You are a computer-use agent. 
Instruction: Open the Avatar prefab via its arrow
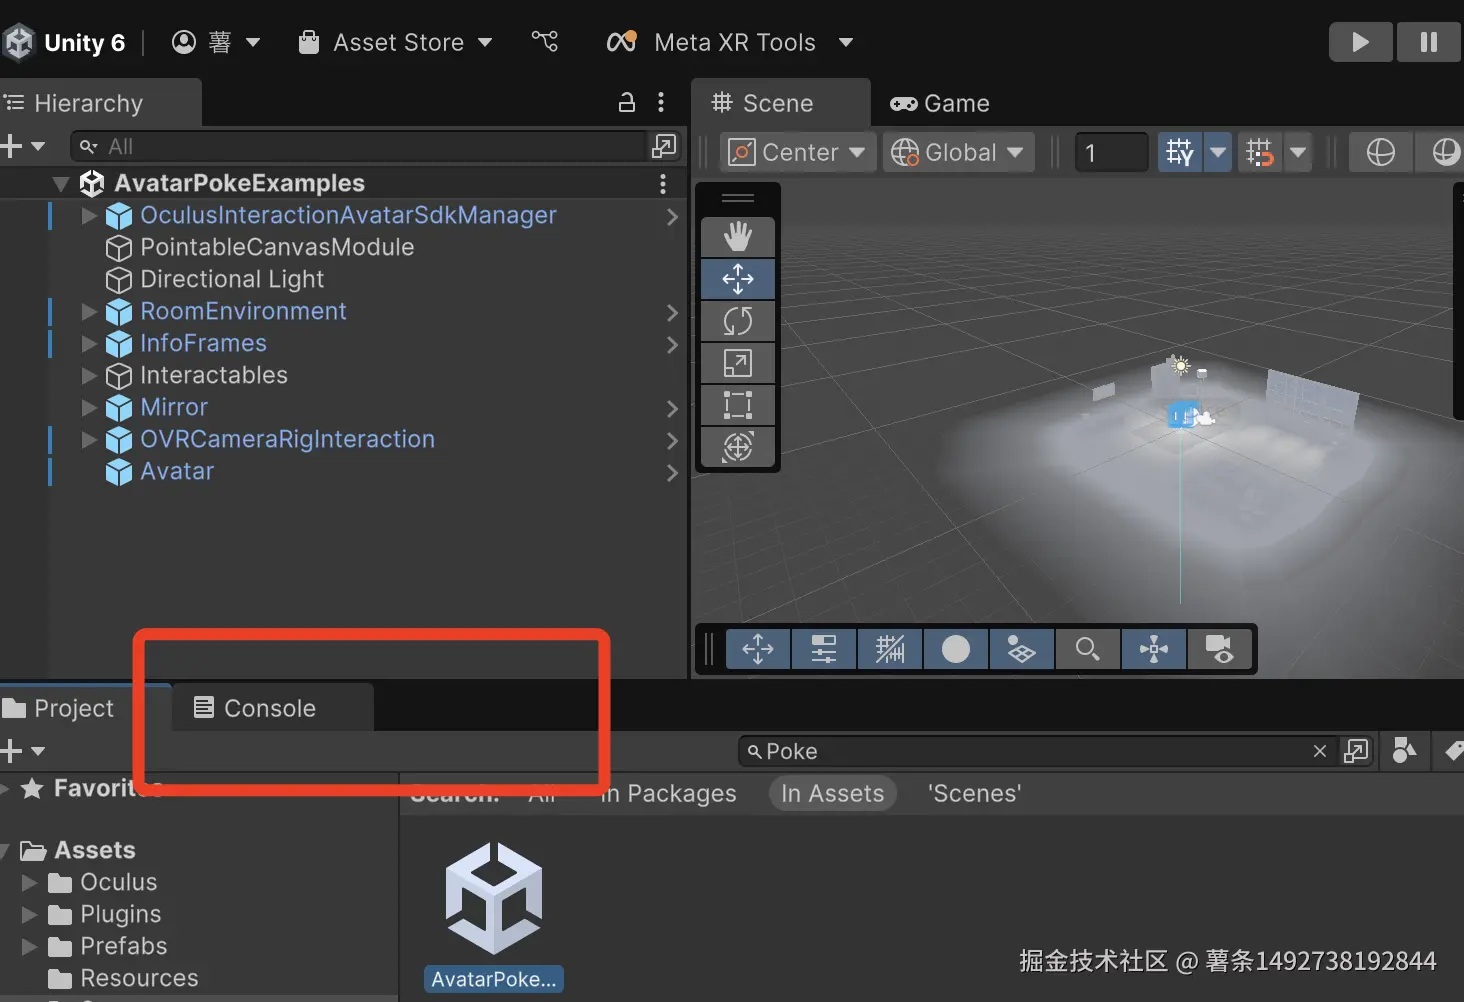tap(672, 473)
